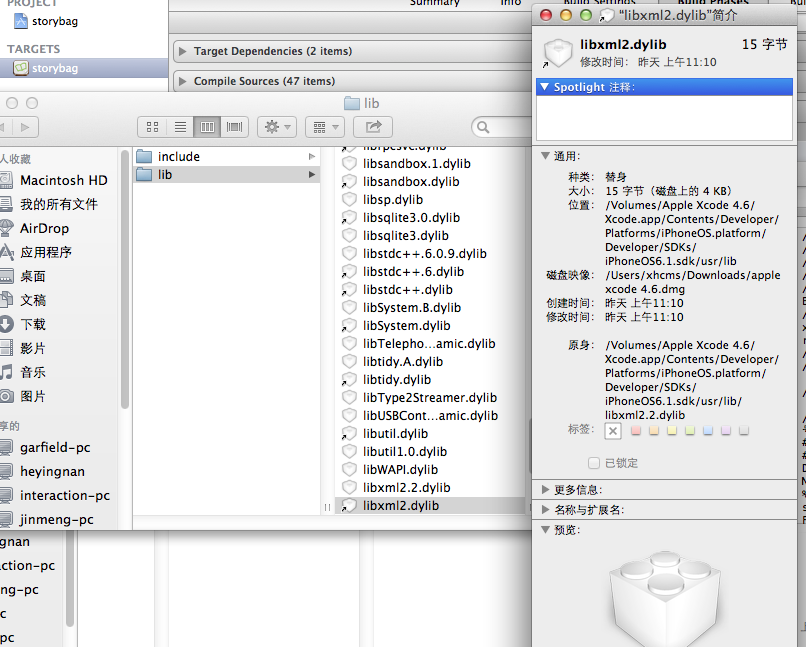
Task: Click the Share toolbar button in Finder
Action: click(x=373, y=127)
